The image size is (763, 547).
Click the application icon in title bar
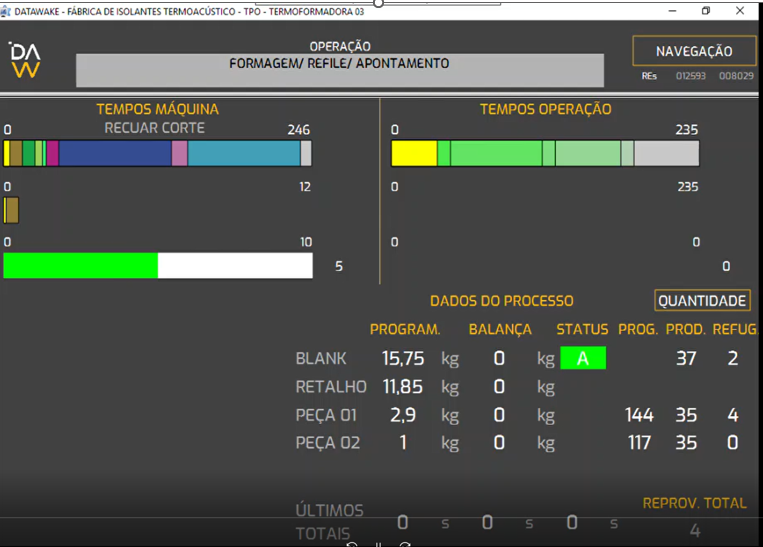coord(6,11)
